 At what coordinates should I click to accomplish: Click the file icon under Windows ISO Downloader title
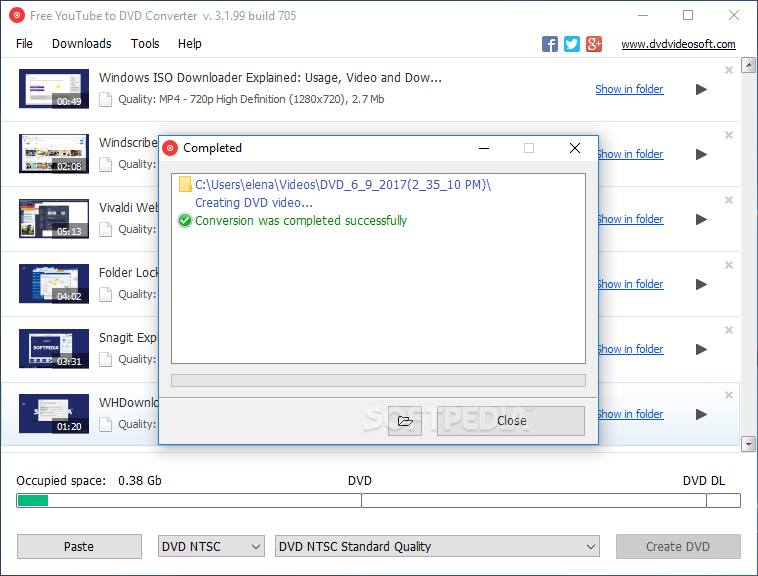105,100
